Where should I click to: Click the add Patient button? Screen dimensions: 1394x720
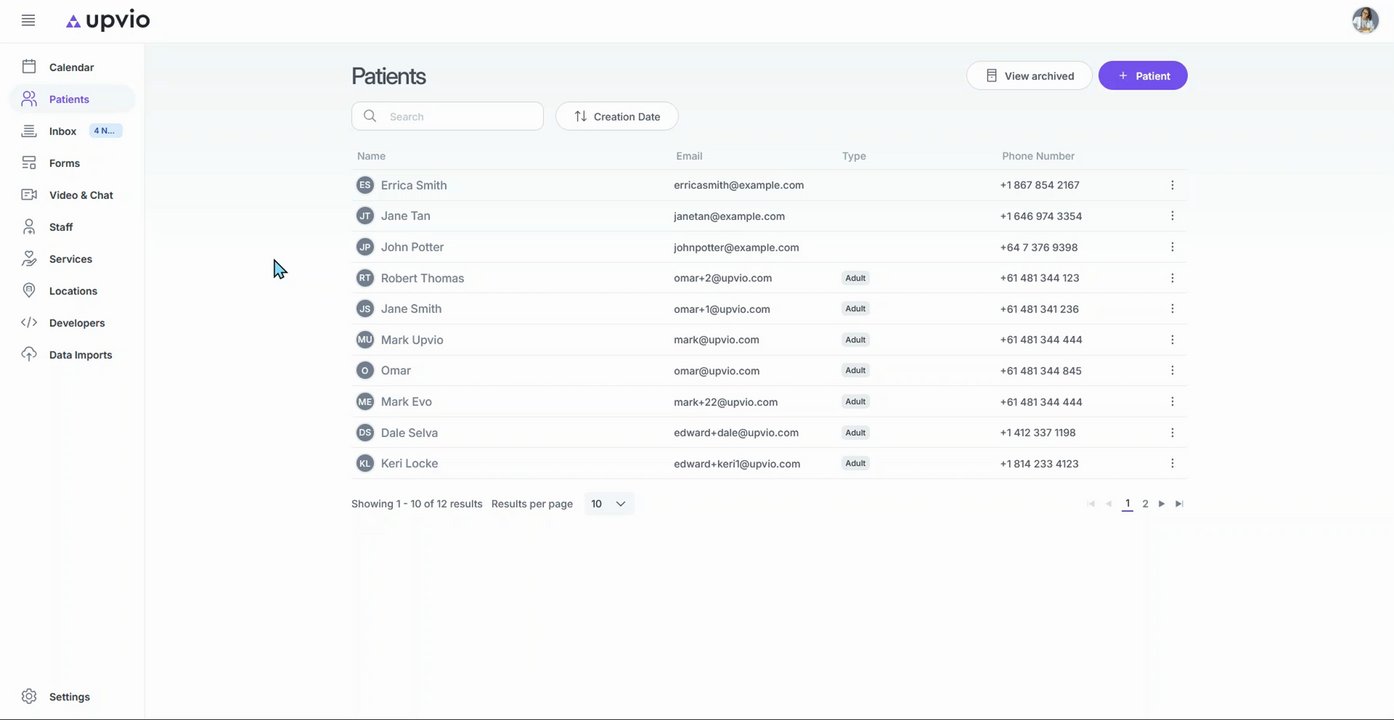(1143, 76)
